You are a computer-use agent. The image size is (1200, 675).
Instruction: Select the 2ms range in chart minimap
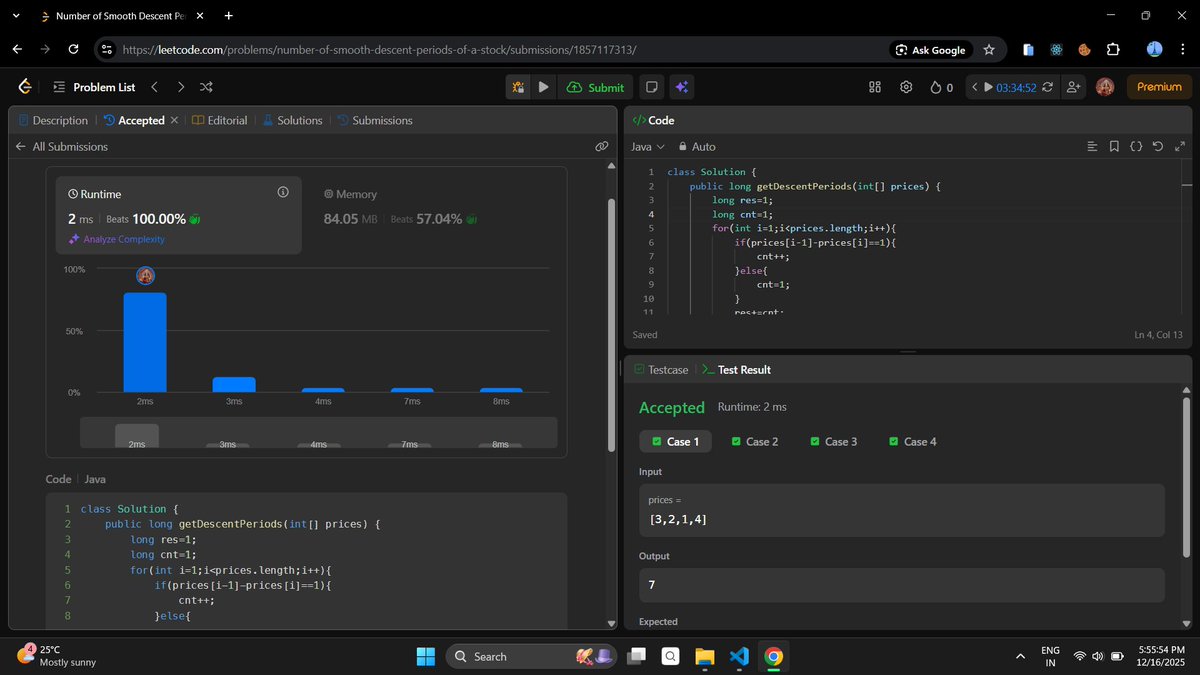pos(137,435)
